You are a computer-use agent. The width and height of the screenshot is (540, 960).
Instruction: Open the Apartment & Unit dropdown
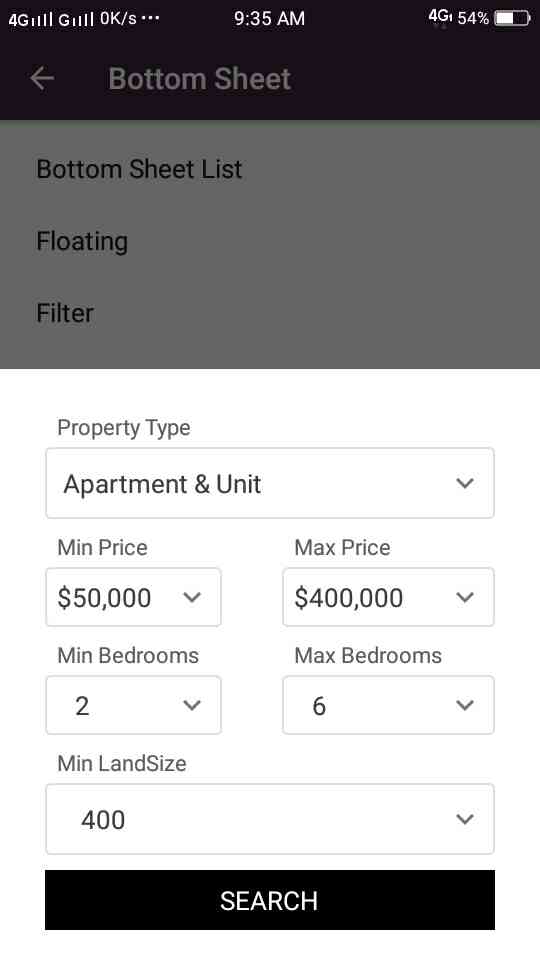(270, 483)
